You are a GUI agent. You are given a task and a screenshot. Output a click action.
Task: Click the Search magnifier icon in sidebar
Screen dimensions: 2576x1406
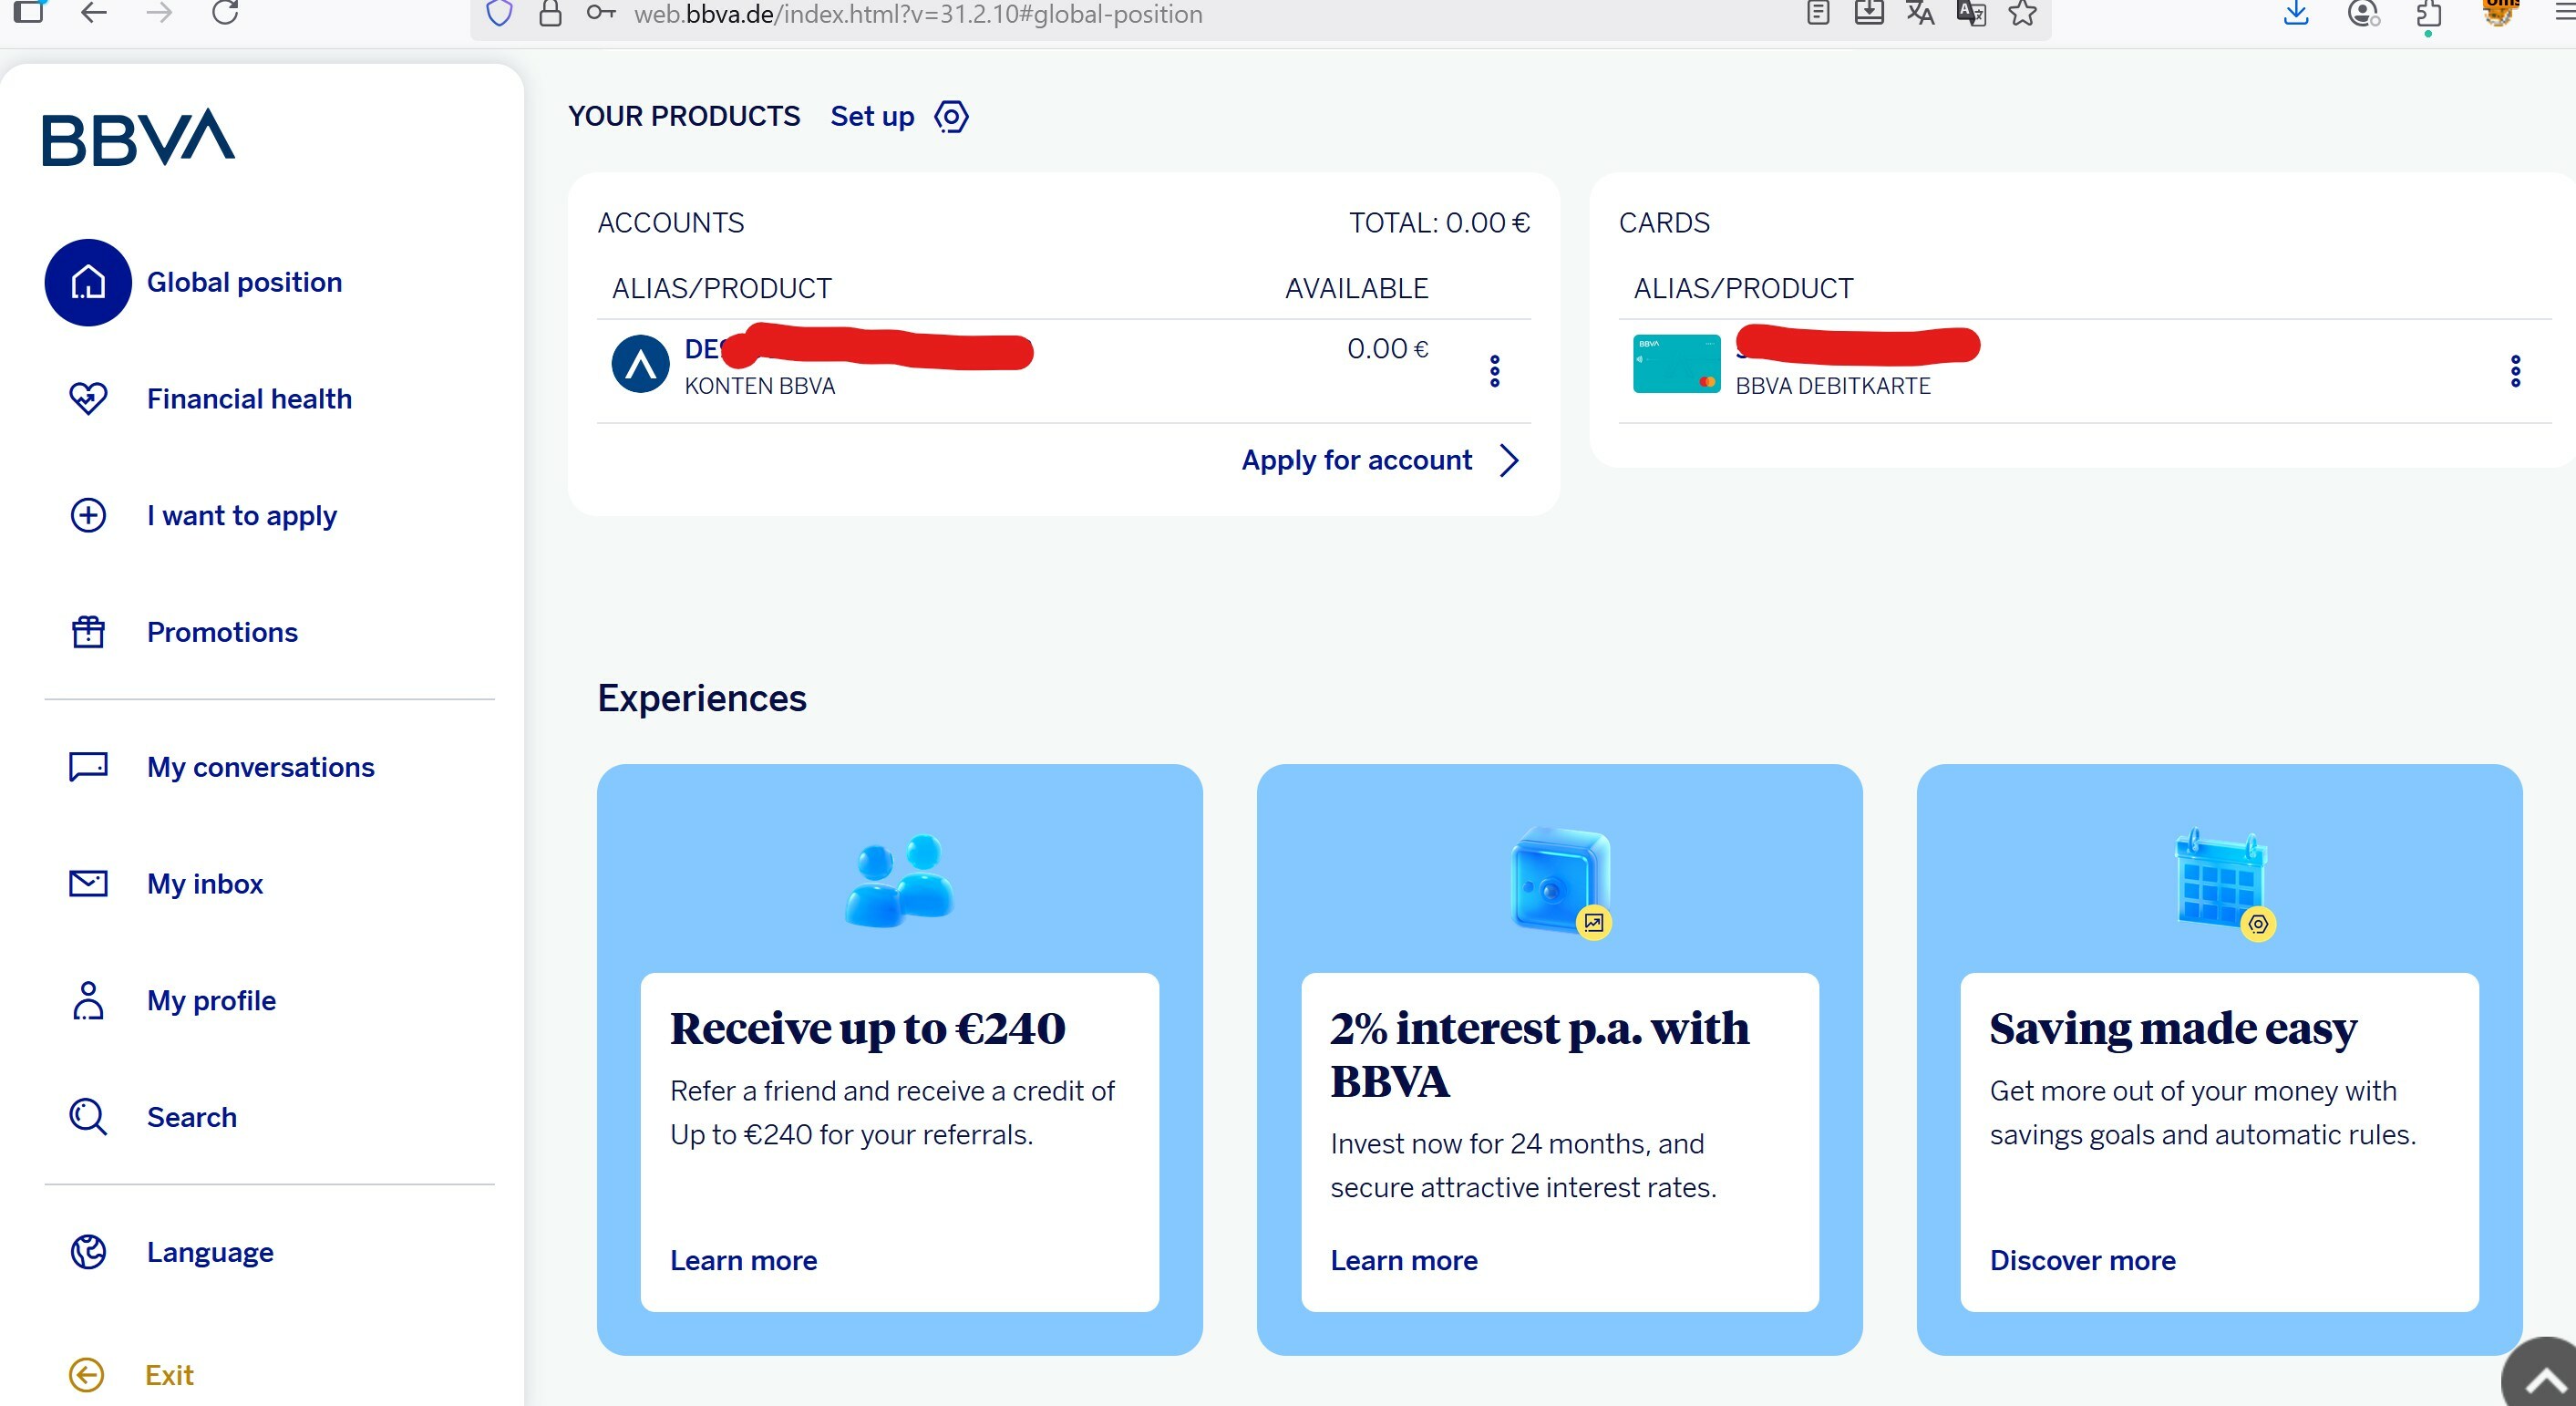[88, 1117]
